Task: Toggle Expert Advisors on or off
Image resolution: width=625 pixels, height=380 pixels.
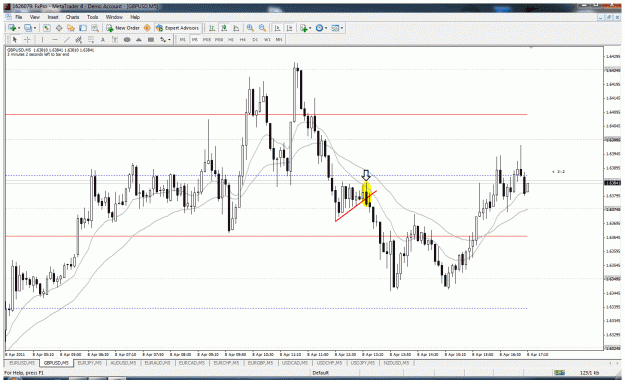Action: click(x=177, y=28)
